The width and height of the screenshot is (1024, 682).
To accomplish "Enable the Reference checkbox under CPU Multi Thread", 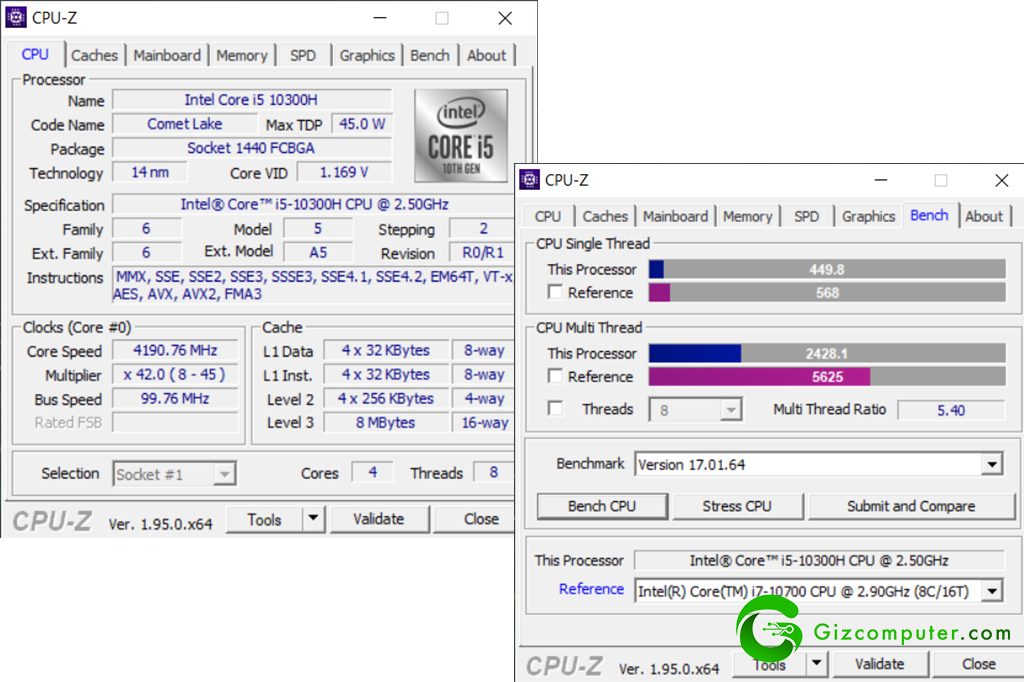I will point(555,376).
